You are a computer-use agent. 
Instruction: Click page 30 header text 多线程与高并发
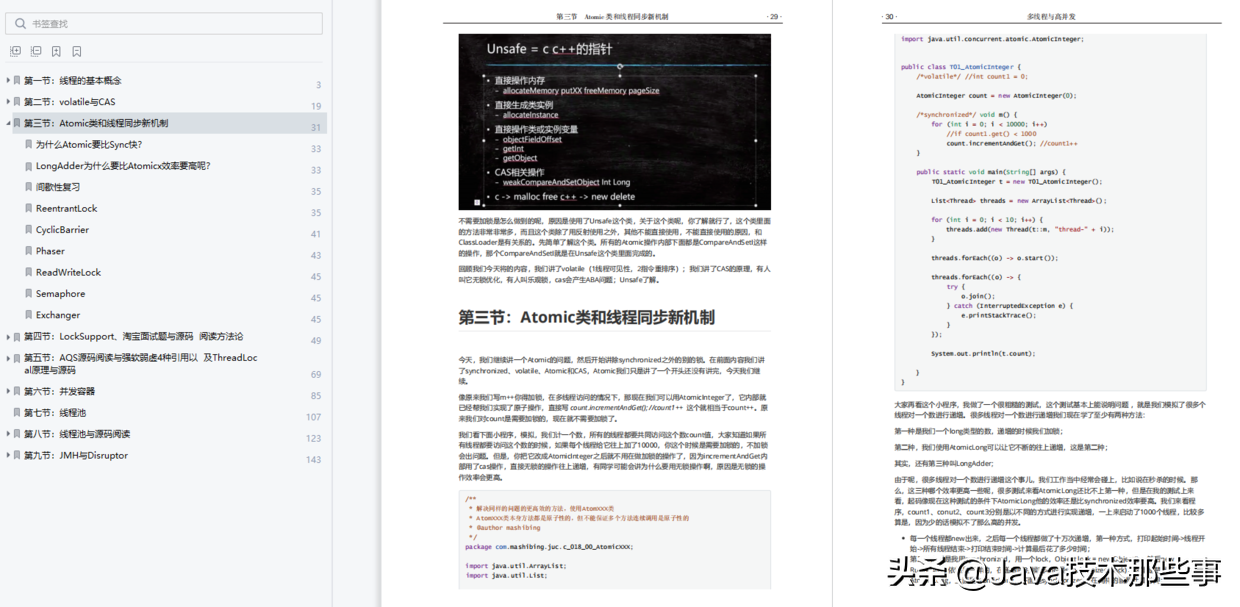click(1050, 17)
